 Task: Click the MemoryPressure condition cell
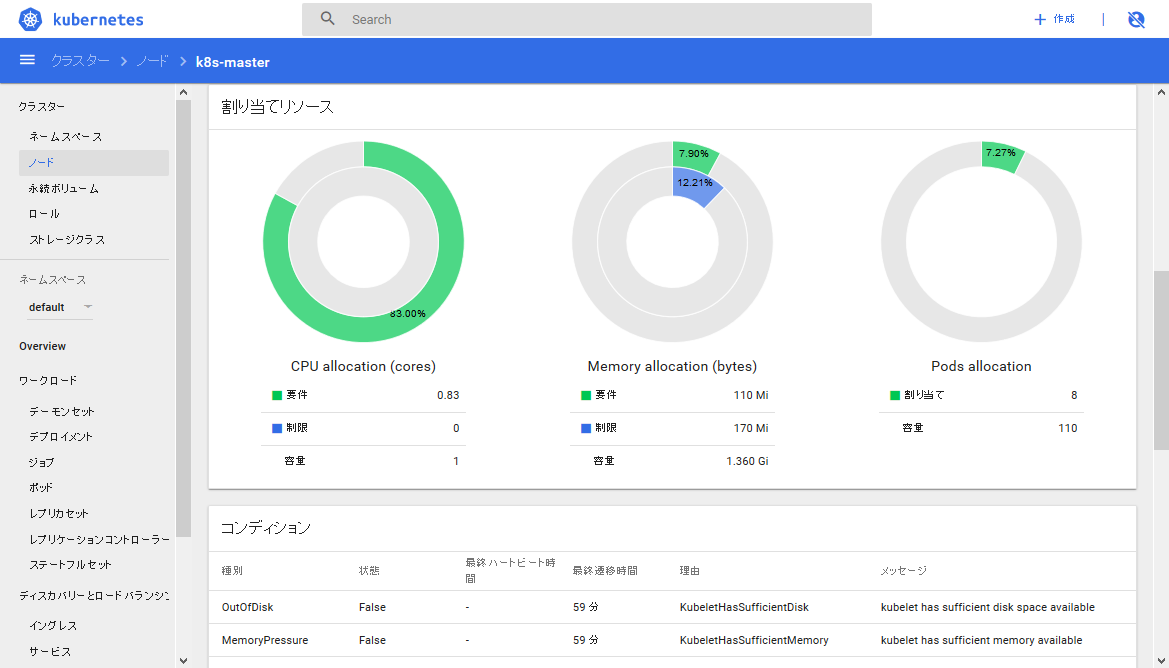(265, 640)
